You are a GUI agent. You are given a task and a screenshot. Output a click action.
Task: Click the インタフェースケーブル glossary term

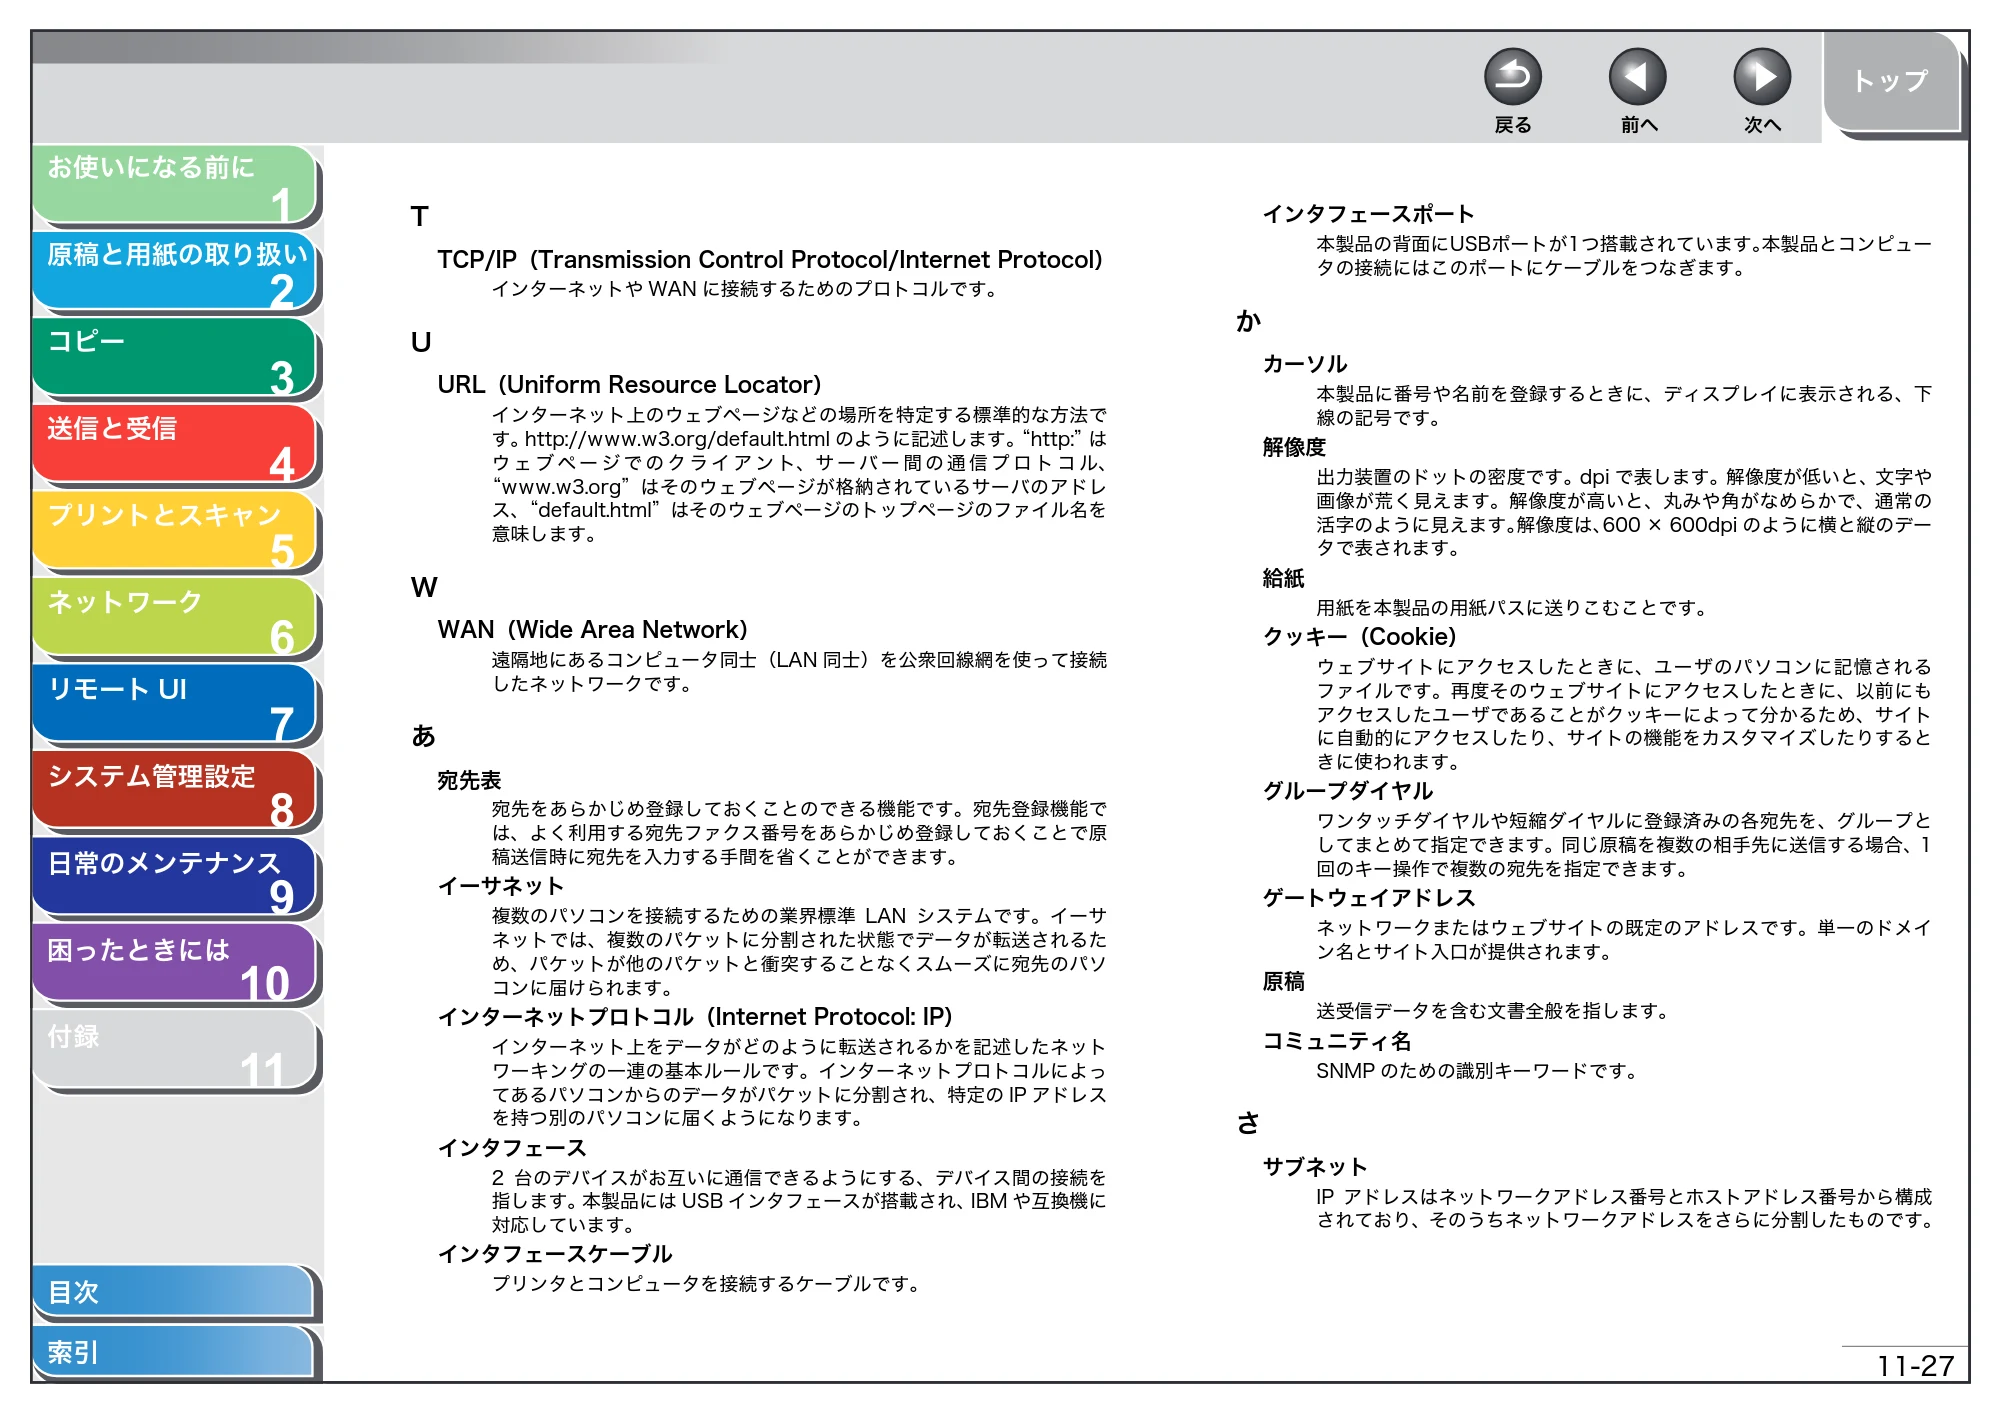click(x=555, y=1254)
